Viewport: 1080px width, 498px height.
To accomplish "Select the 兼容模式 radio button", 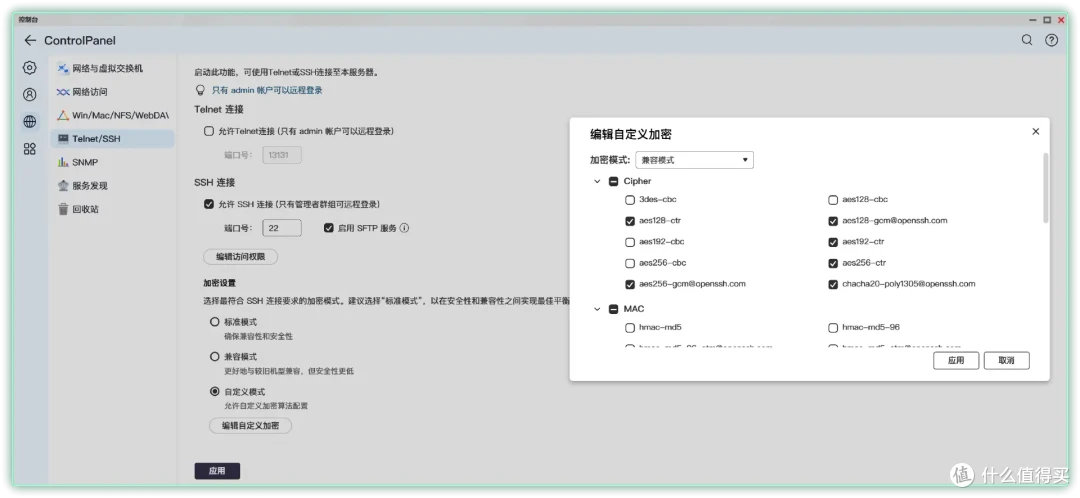I will (x=214, y=357).
